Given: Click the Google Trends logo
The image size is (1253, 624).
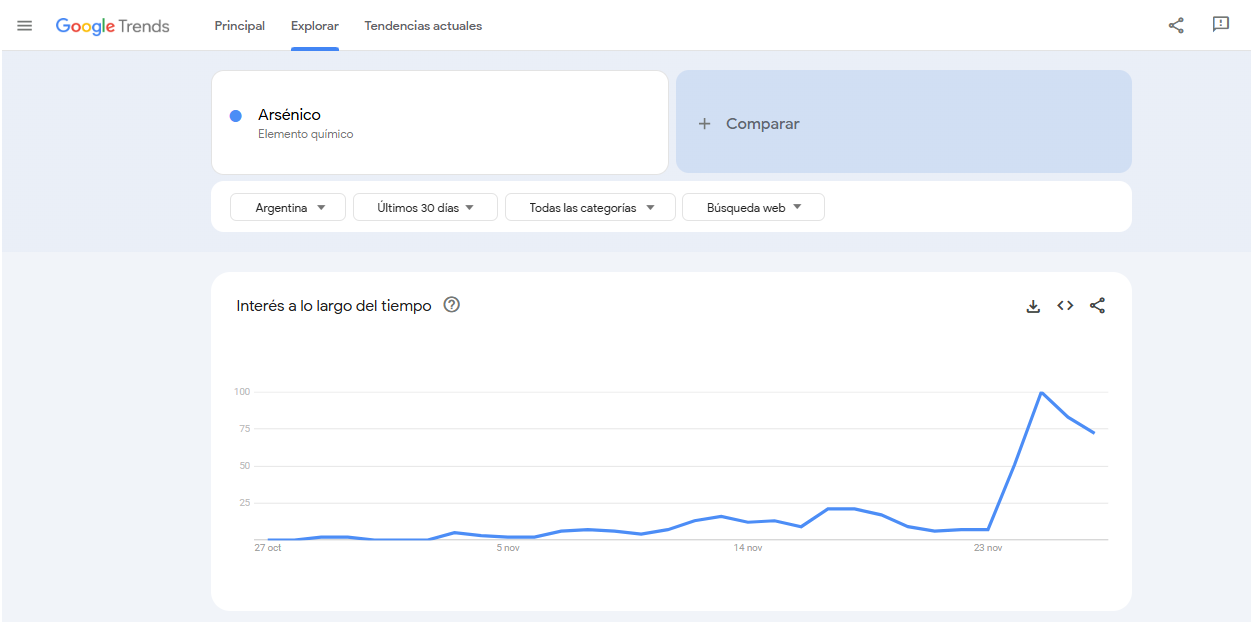Looking at the screenshot, I should pos(112,26).
